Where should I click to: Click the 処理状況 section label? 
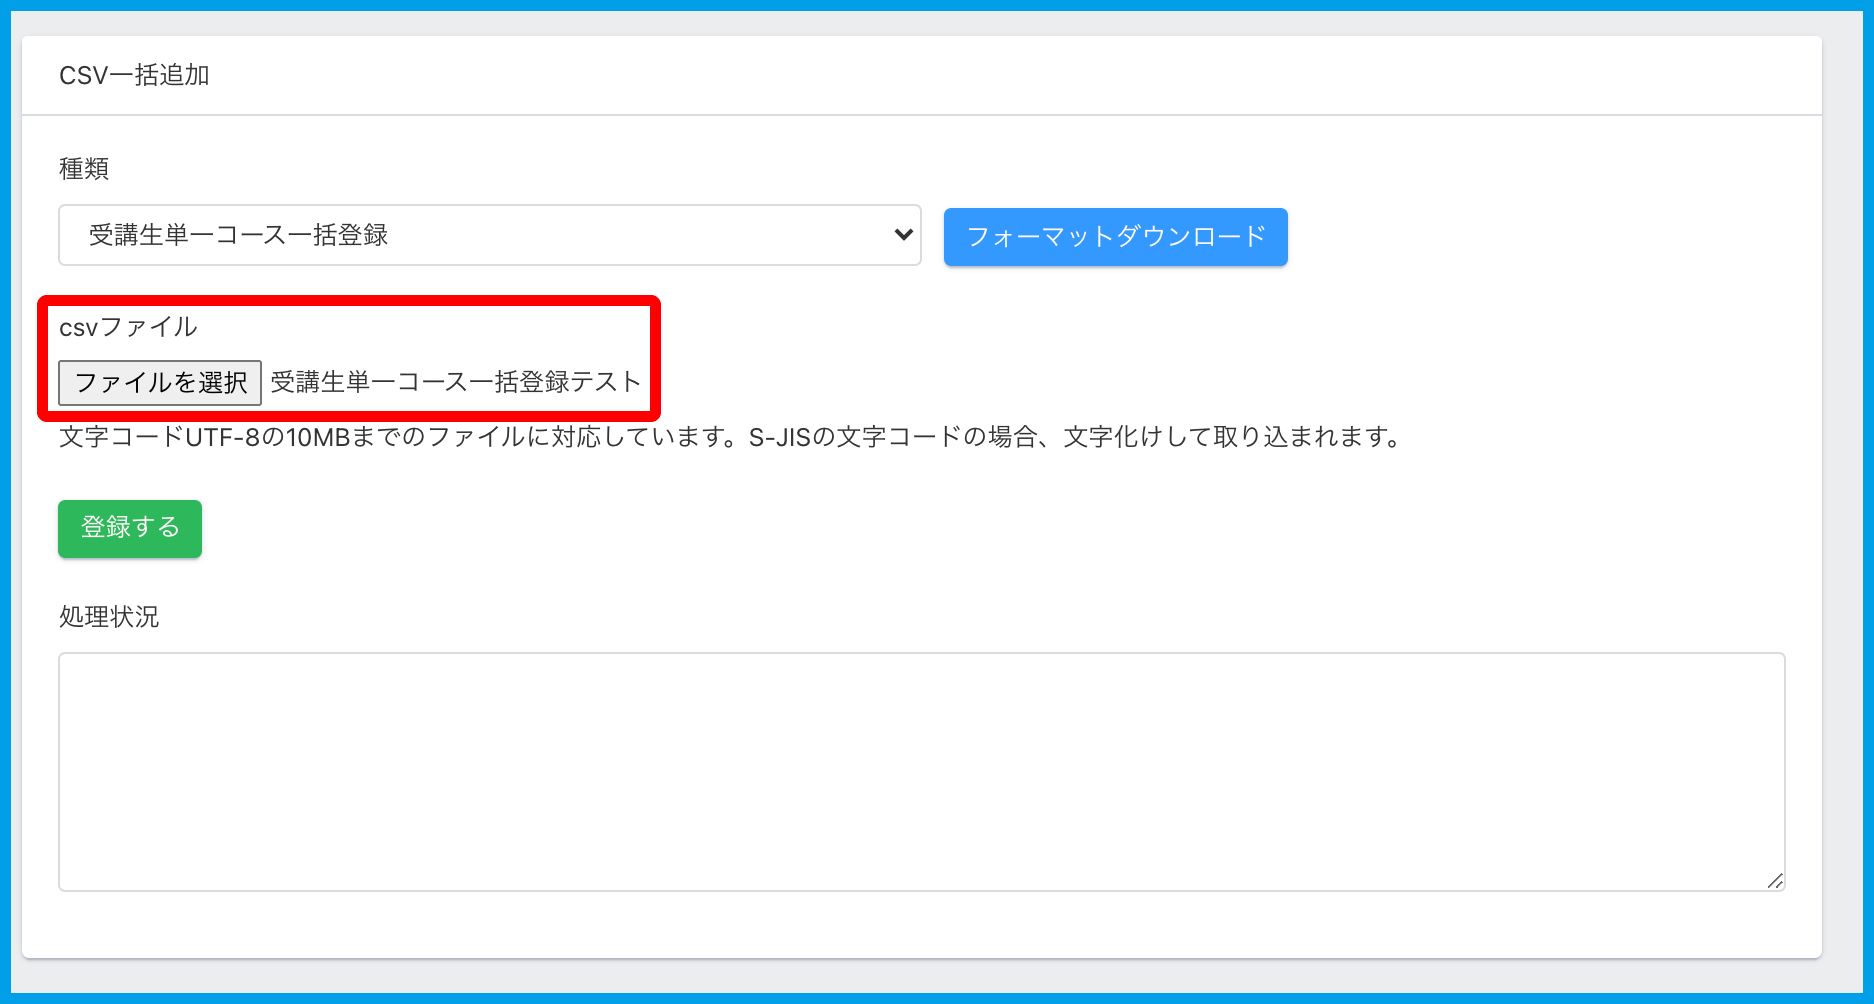point(109,617)
